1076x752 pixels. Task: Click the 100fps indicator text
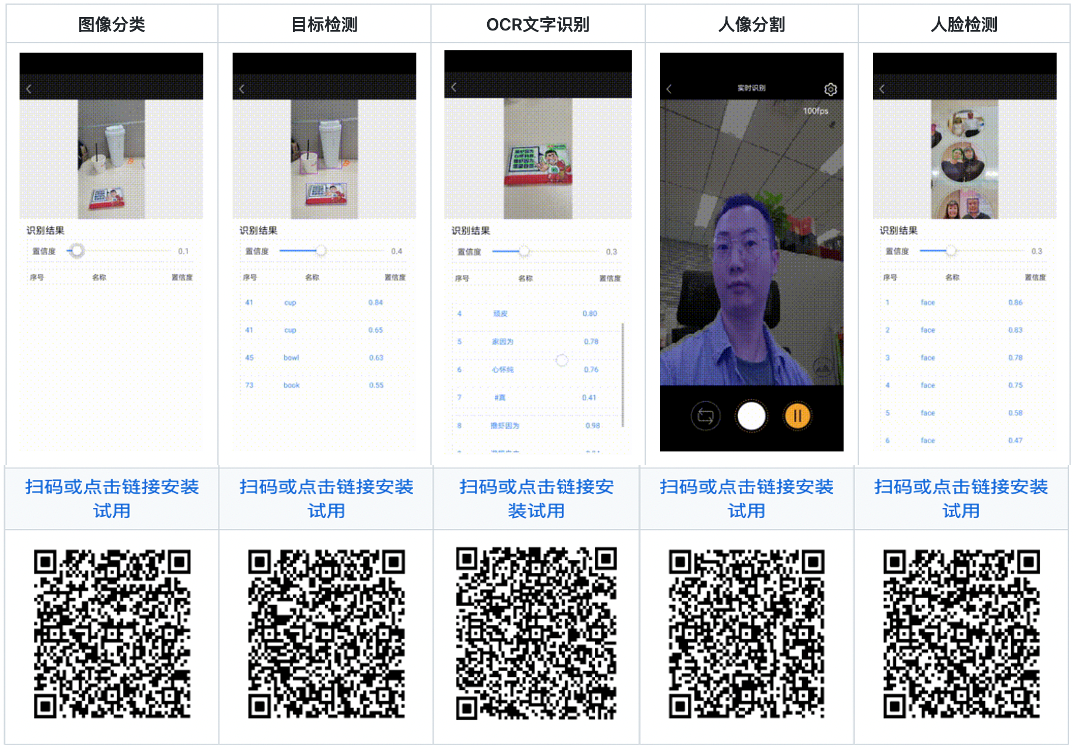click(816, 111)
